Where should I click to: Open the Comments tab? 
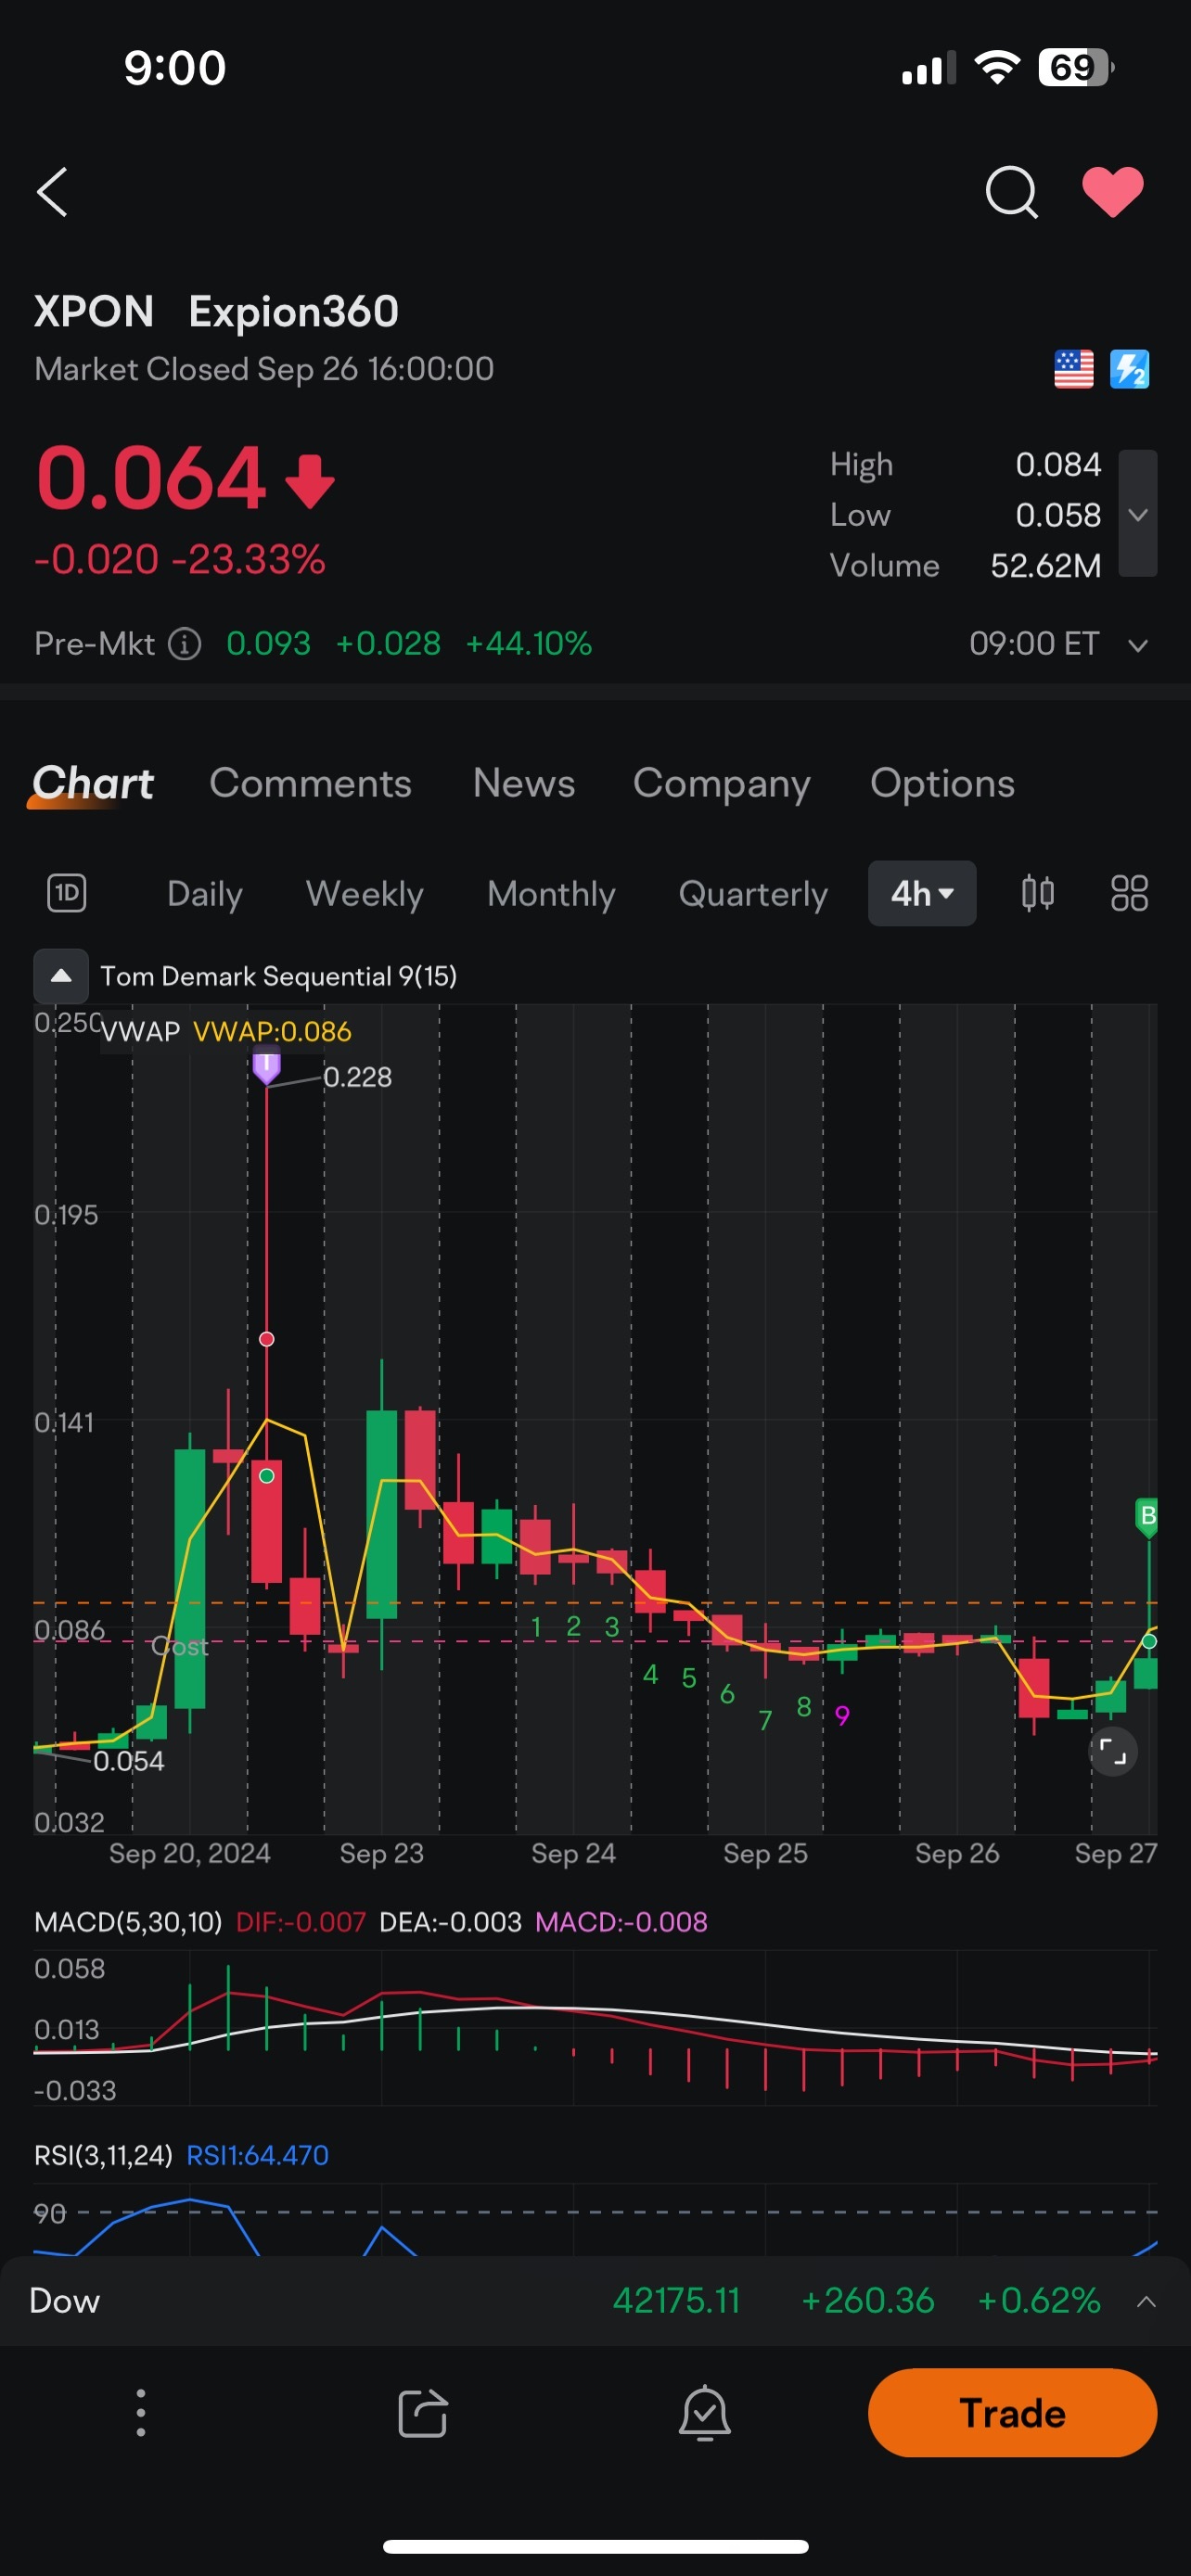(x=310, y=783)
